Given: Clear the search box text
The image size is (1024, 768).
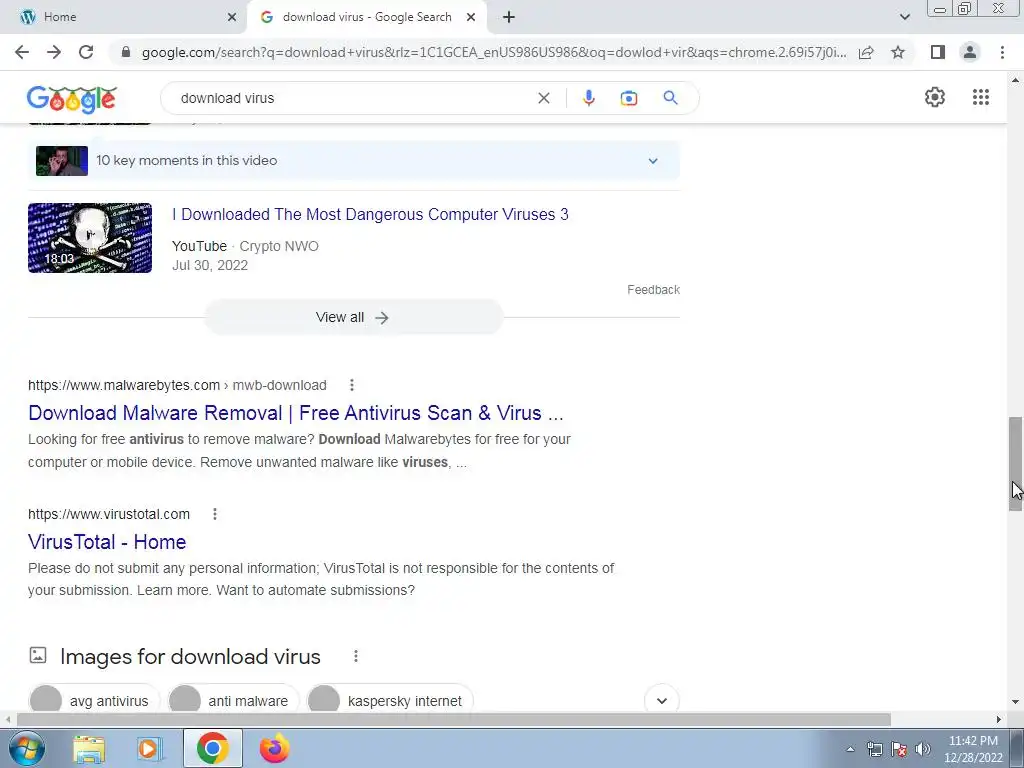Looking at the screenshot, I should coord(543,98).
